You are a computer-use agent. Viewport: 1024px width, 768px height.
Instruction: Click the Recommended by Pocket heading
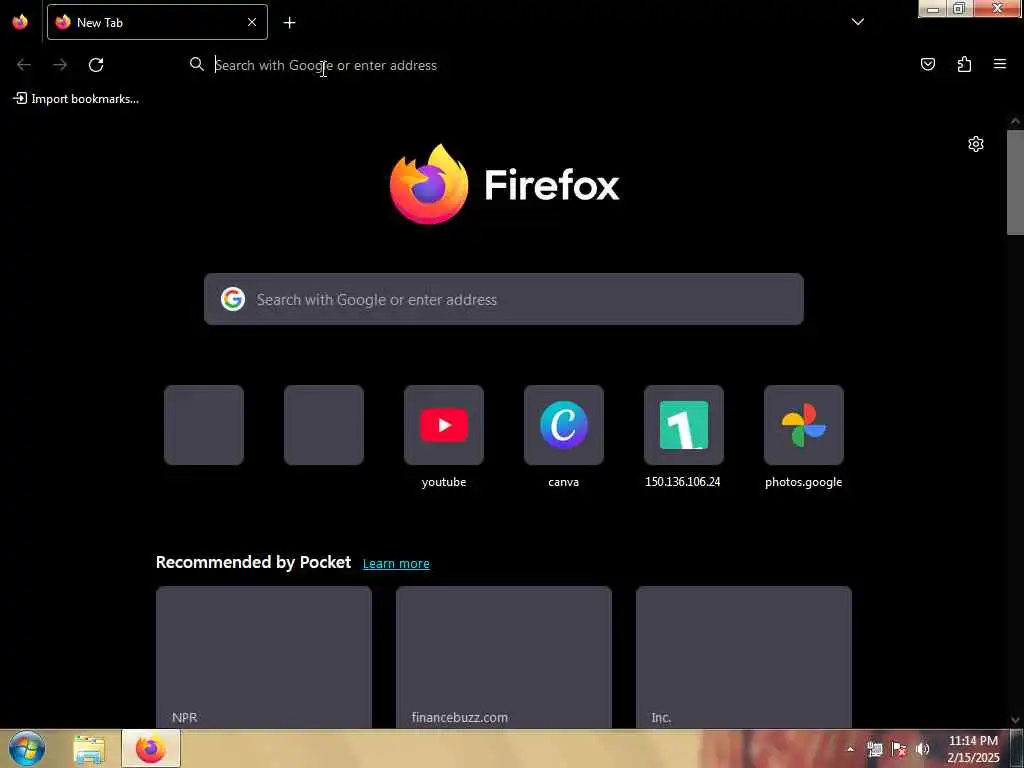pos(253,562)
